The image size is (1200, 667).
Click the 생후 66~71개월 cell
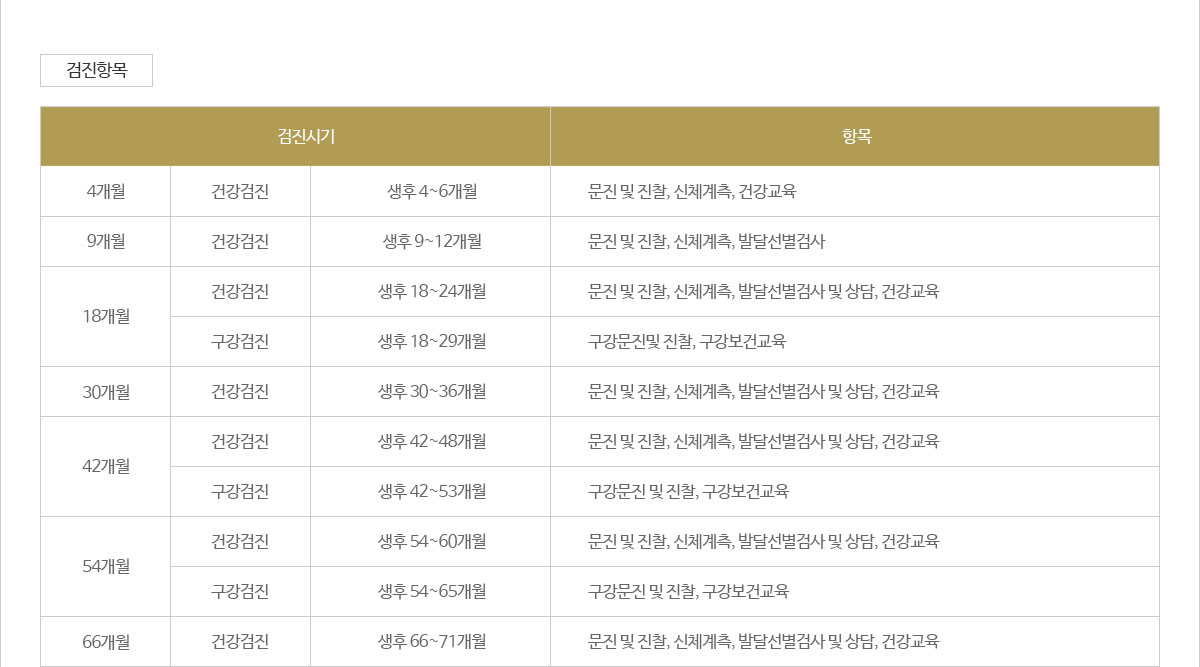[431, 642]
